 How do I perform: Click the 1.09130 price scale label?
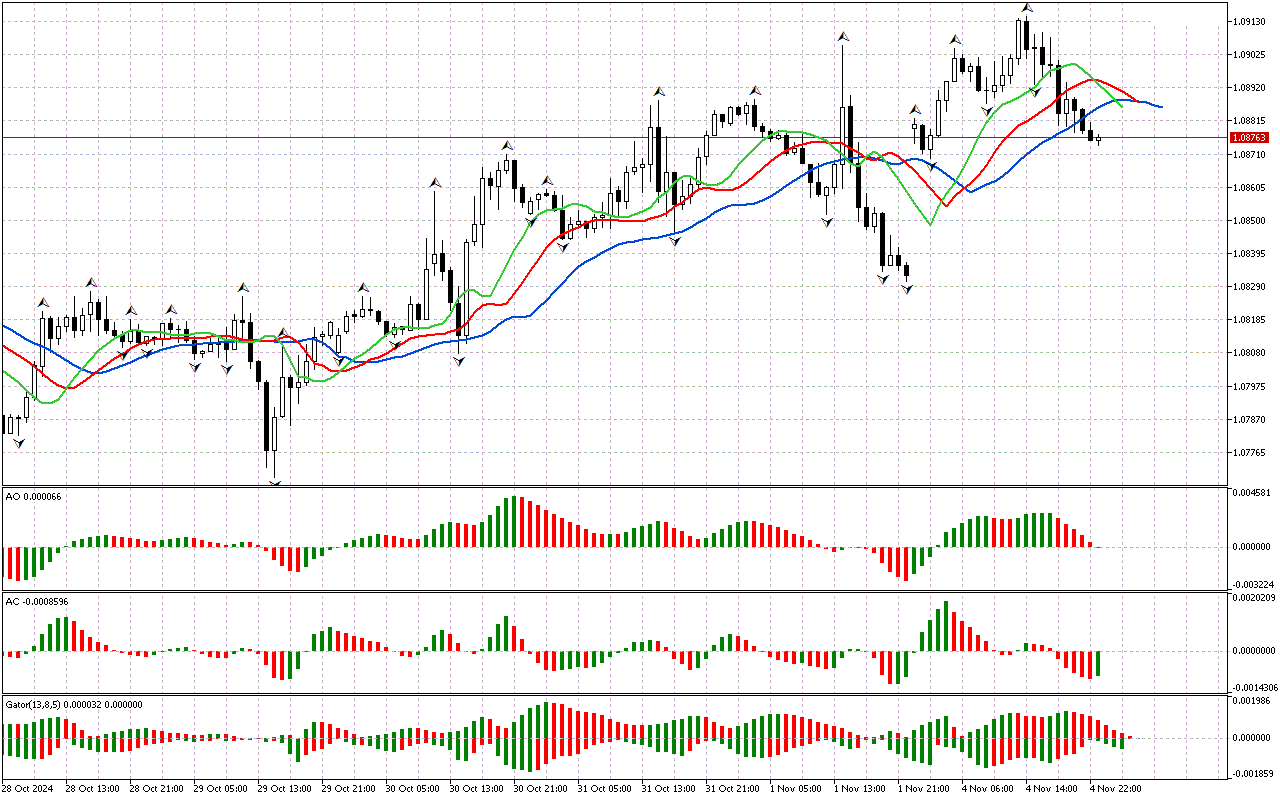[1249, 21]
